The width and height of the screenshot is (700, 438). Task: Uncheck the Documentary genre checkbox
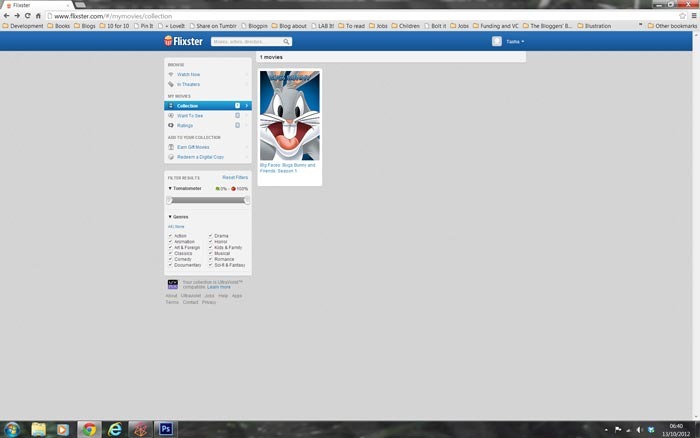pyautogui.click(x=170, y=264)
